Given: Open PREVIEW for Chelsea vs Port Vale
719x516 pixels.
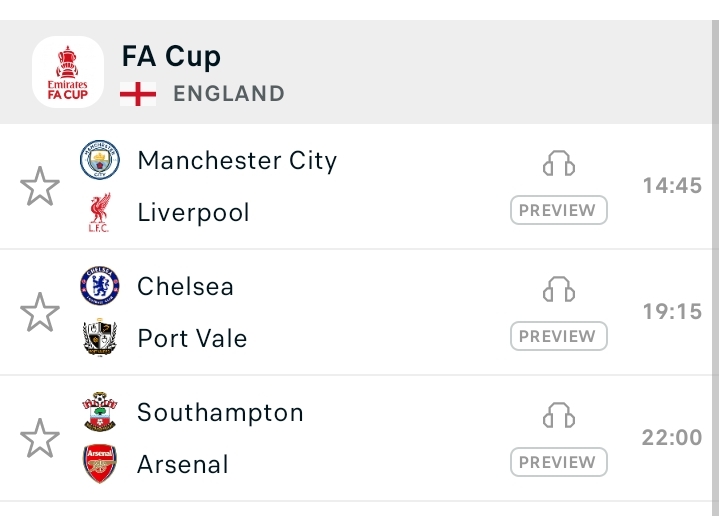Looking at the screenshot, I should 559,337.
